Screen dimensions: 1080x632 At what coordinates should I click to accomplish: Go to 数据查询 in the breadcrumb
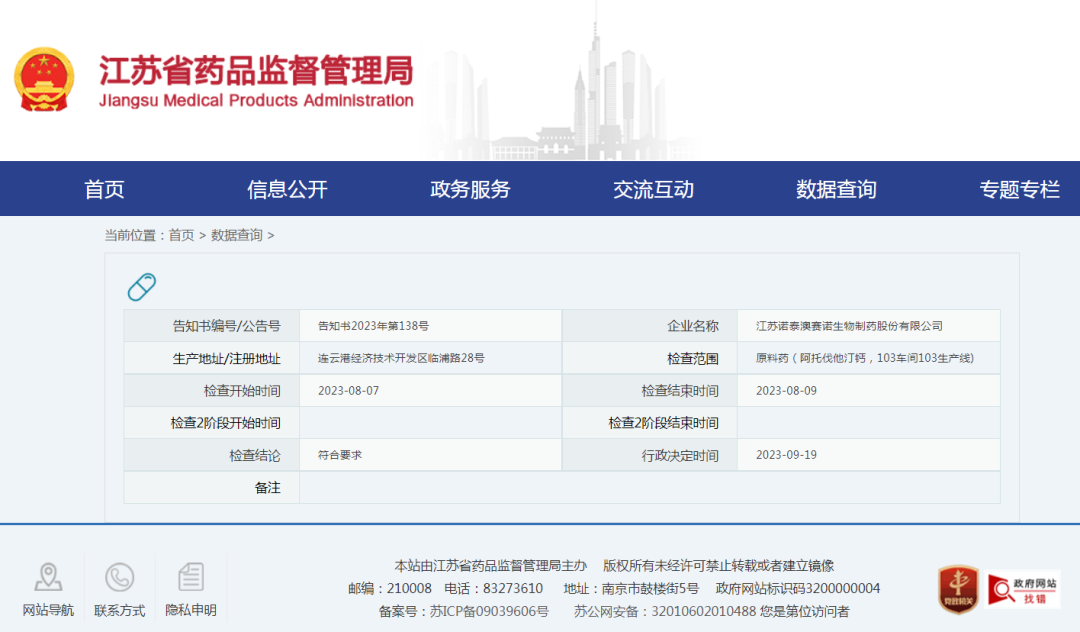[237, 235]
